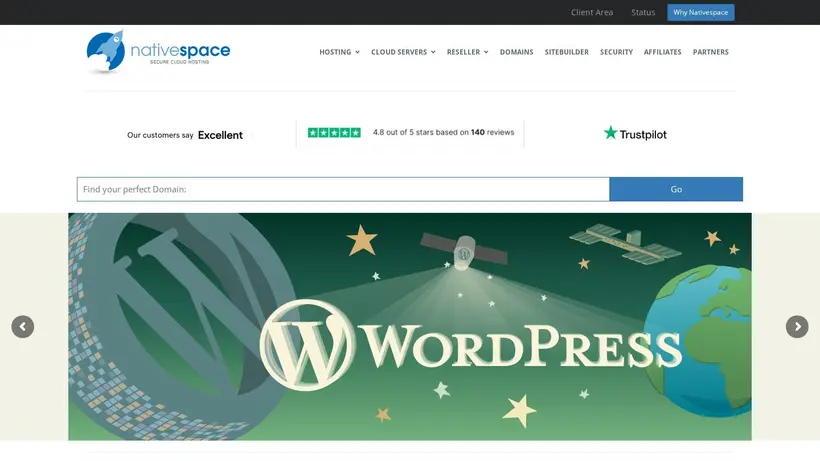Open the Sitebuilder page
The height and width of the screenshot is (461, 820).
point(566,52)
